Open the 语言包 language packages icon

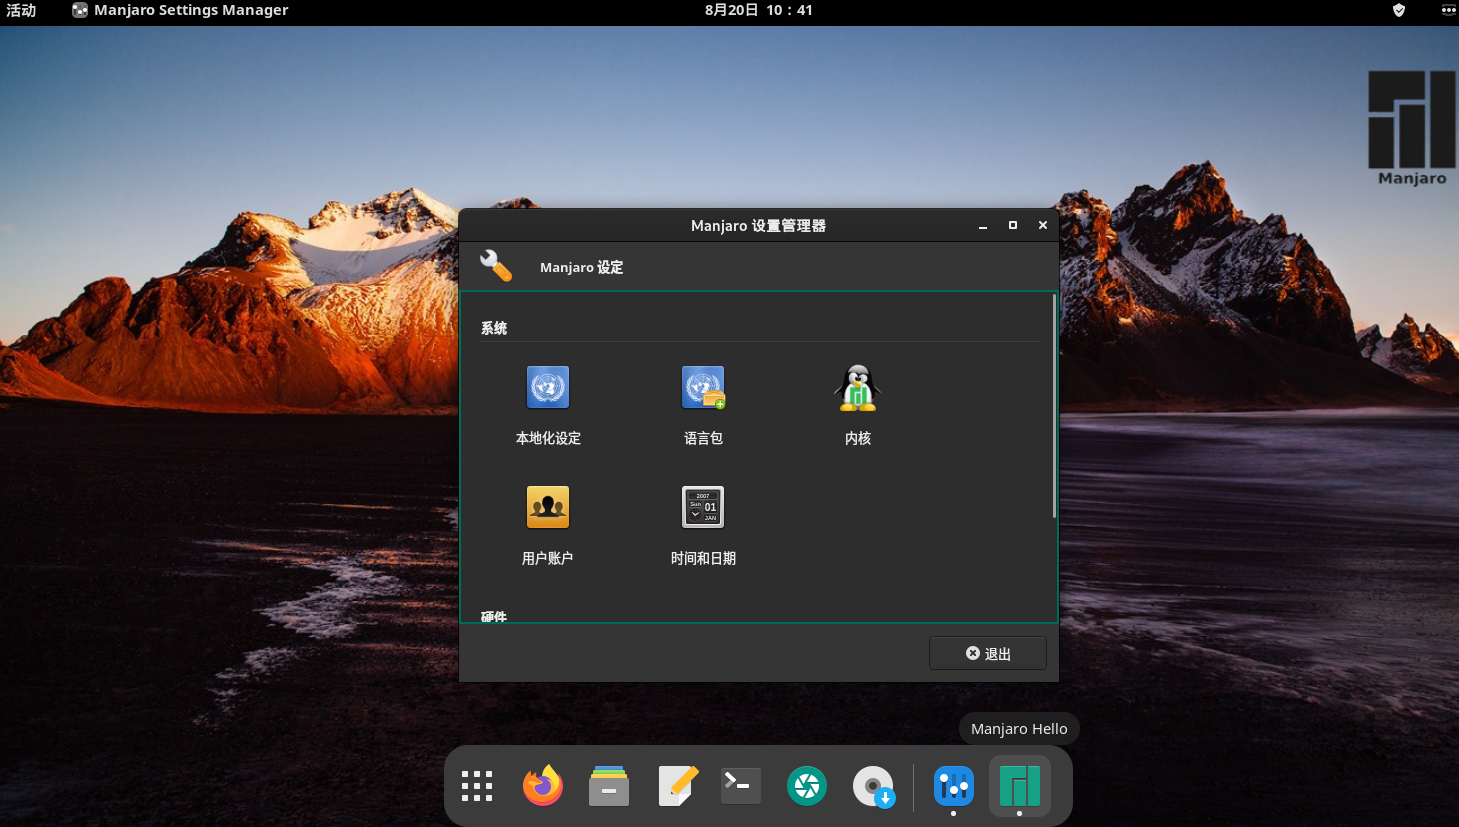click(x=703, y=387)
